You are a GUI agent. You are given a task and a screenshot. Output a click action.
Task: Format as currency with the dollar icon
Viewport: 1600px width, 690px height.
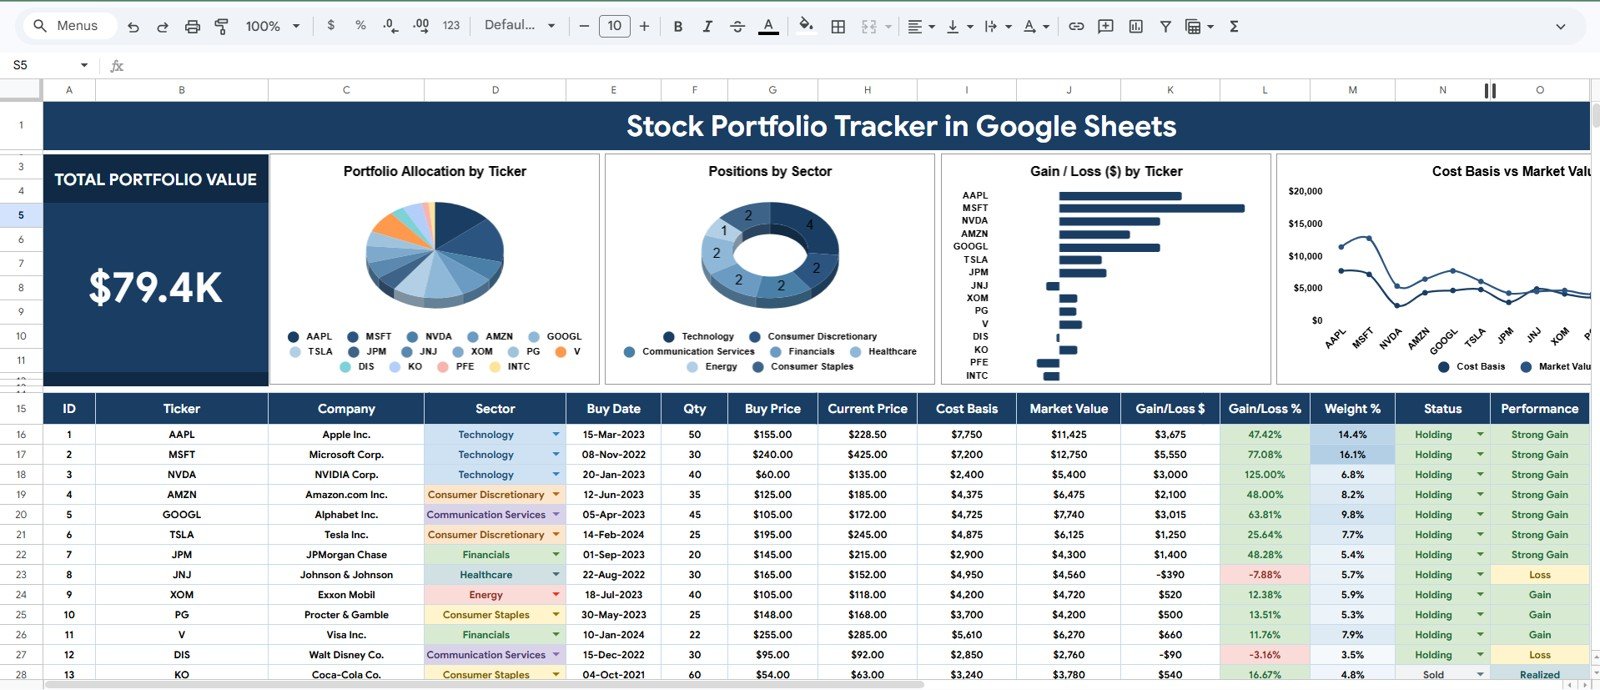(x=331, y=26)
